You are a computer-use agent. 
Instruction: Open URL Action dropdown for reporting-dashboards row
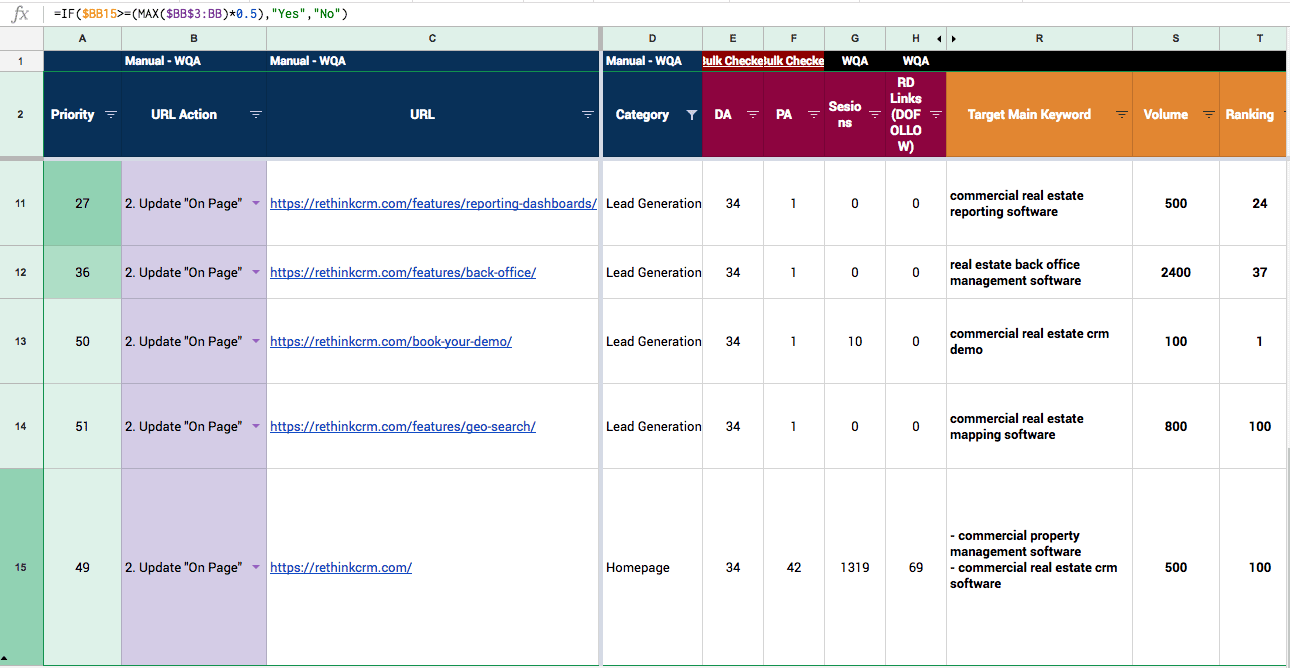click(256, 203)
